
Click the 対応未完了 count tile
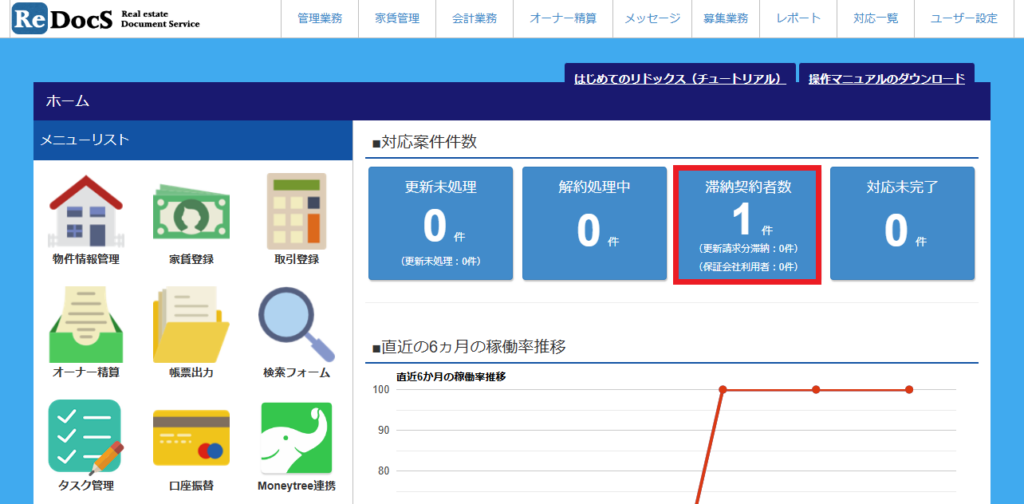[x=903, y=223]
